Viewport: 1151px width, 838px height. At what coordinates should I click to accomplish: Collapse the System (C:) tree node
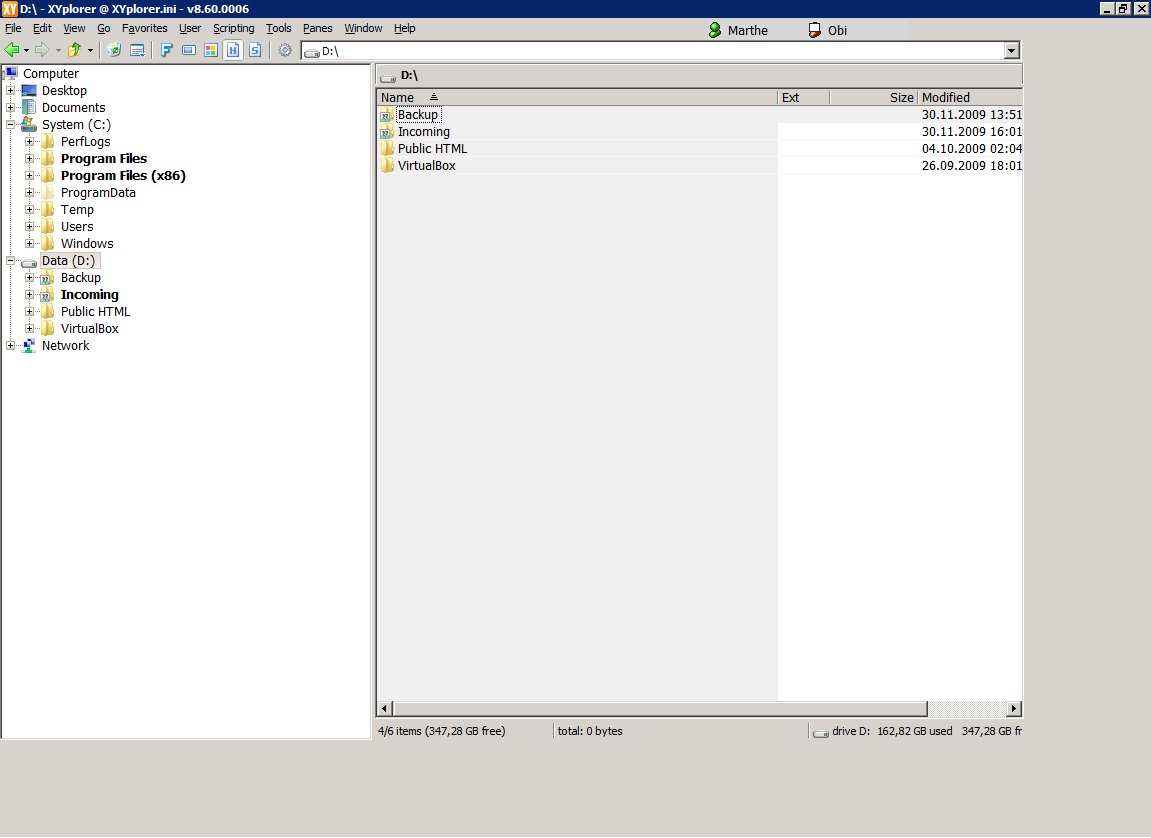(x=10, y=124)
